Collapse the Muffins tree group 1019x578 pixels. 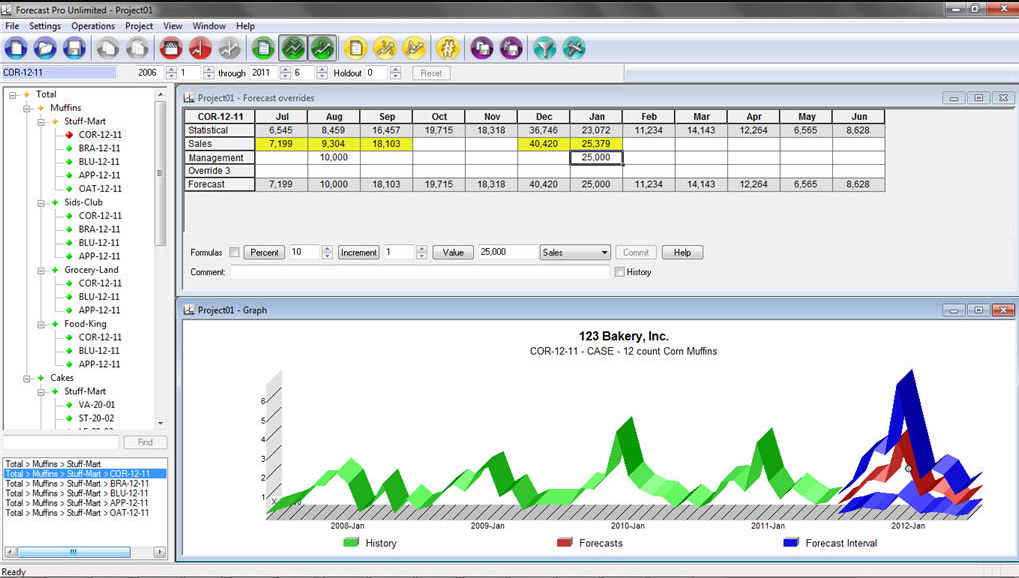tap(27, 108)
